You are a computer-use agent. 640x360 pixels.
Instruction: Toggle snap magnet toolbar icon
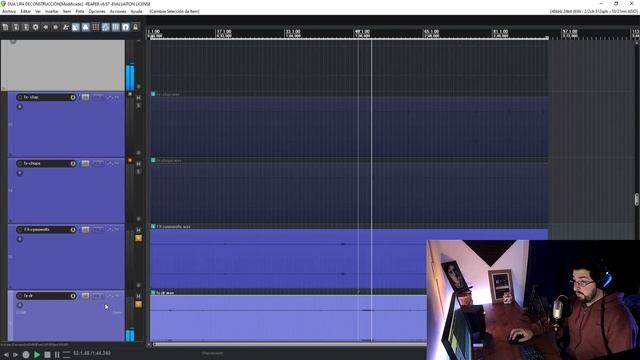(x=126, y=27)
